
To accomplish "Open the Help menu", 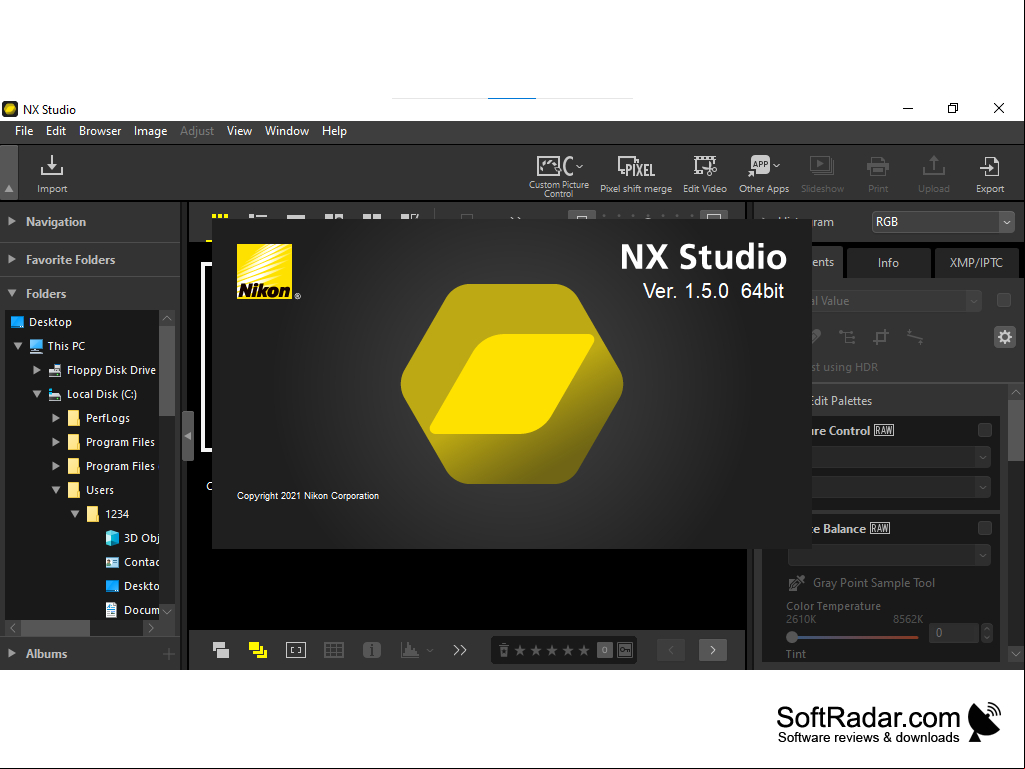I will pyautogui.click(x=334, y=131).
